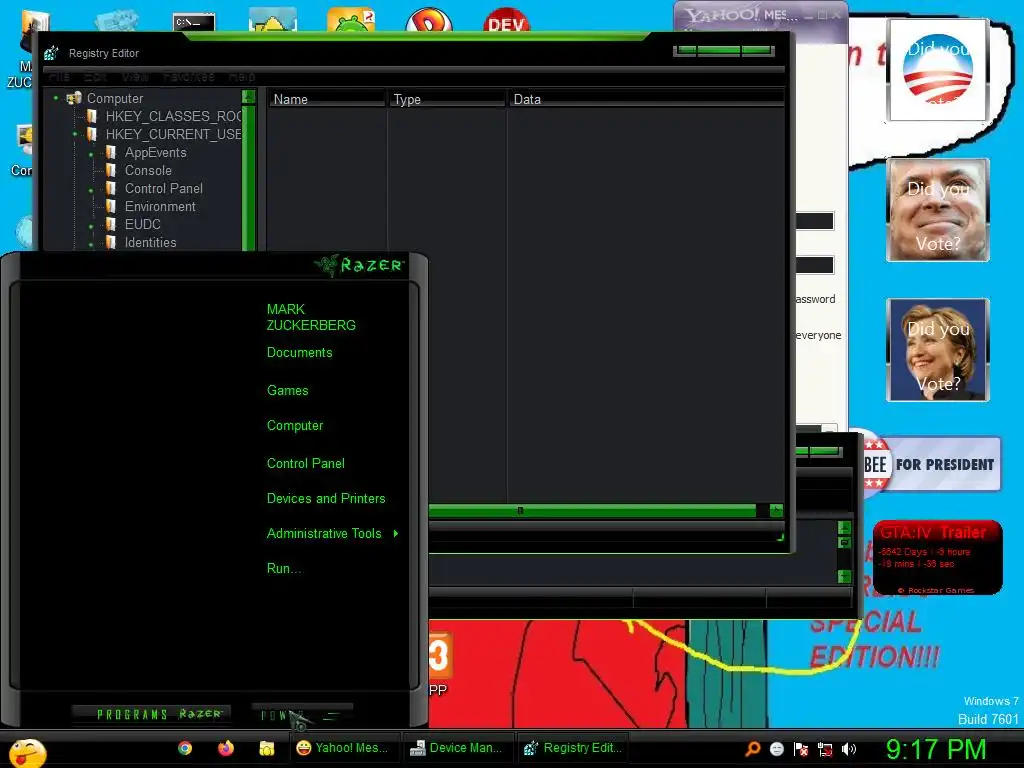Sort by the Type column header

(x=447, y=99)
